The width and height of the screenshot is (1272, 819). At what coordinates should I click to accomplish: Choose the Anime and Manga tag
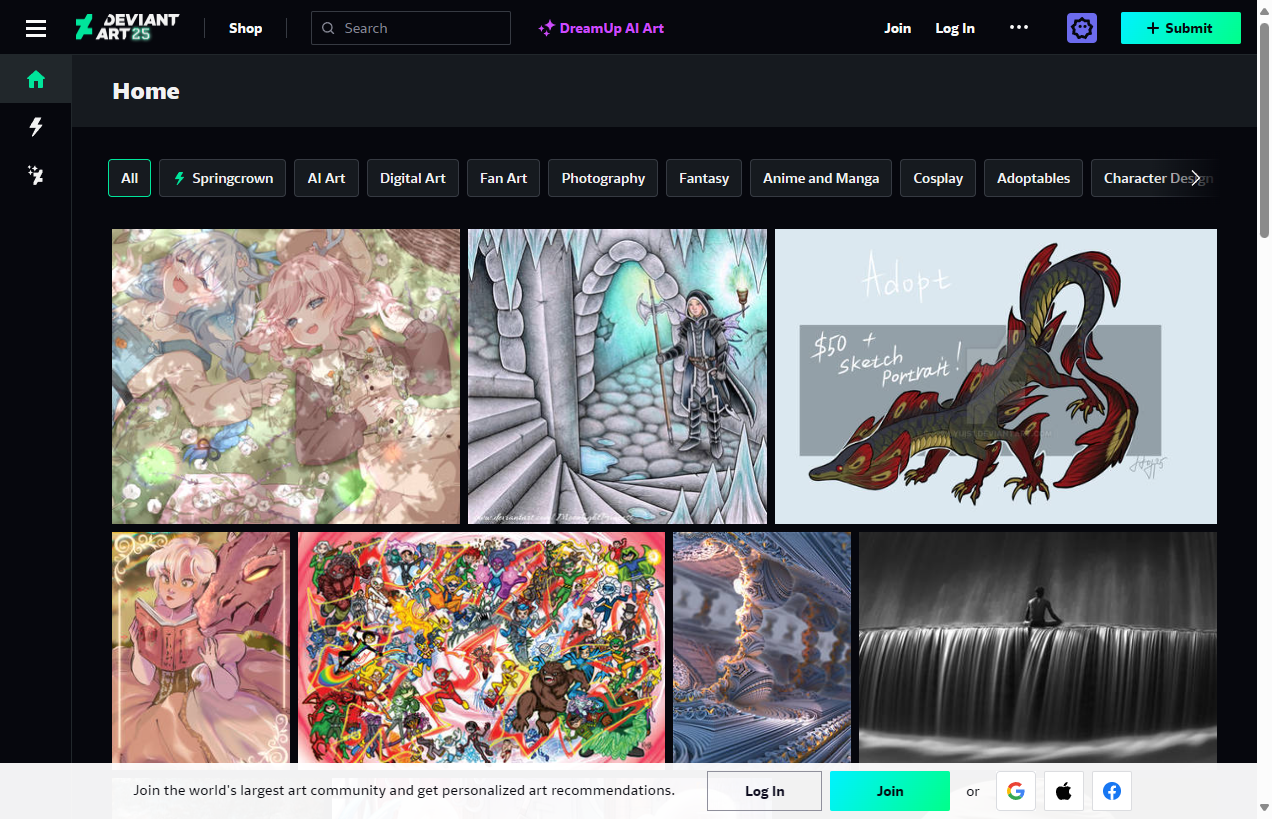tap(821, 178)
